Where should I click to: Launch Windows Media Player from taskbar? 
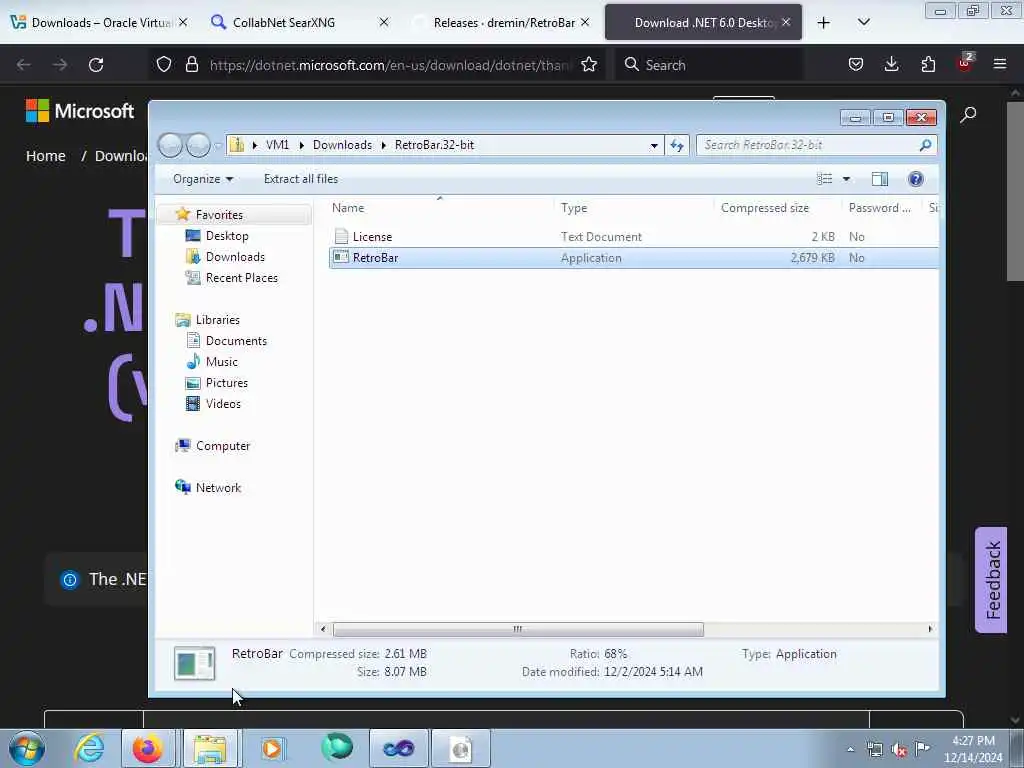tap(272, 748)
